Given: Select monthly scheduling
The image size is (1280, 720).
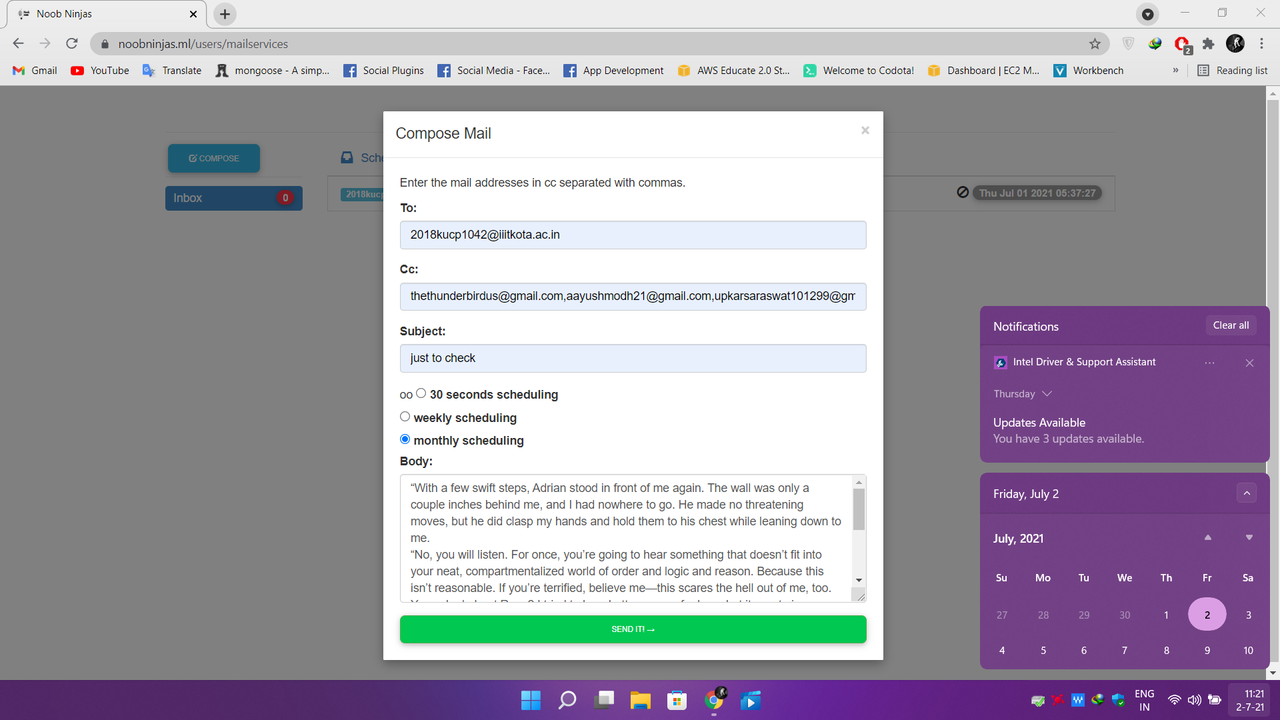Looking at the screenshot, I should [x=404, y=439].
